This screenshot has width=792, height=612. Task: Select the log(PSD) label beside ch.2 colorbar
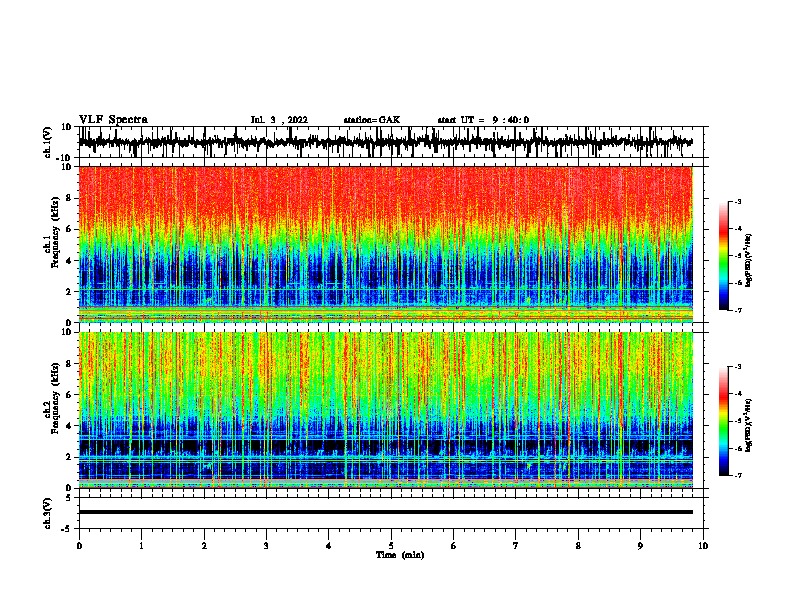point(748,425)
